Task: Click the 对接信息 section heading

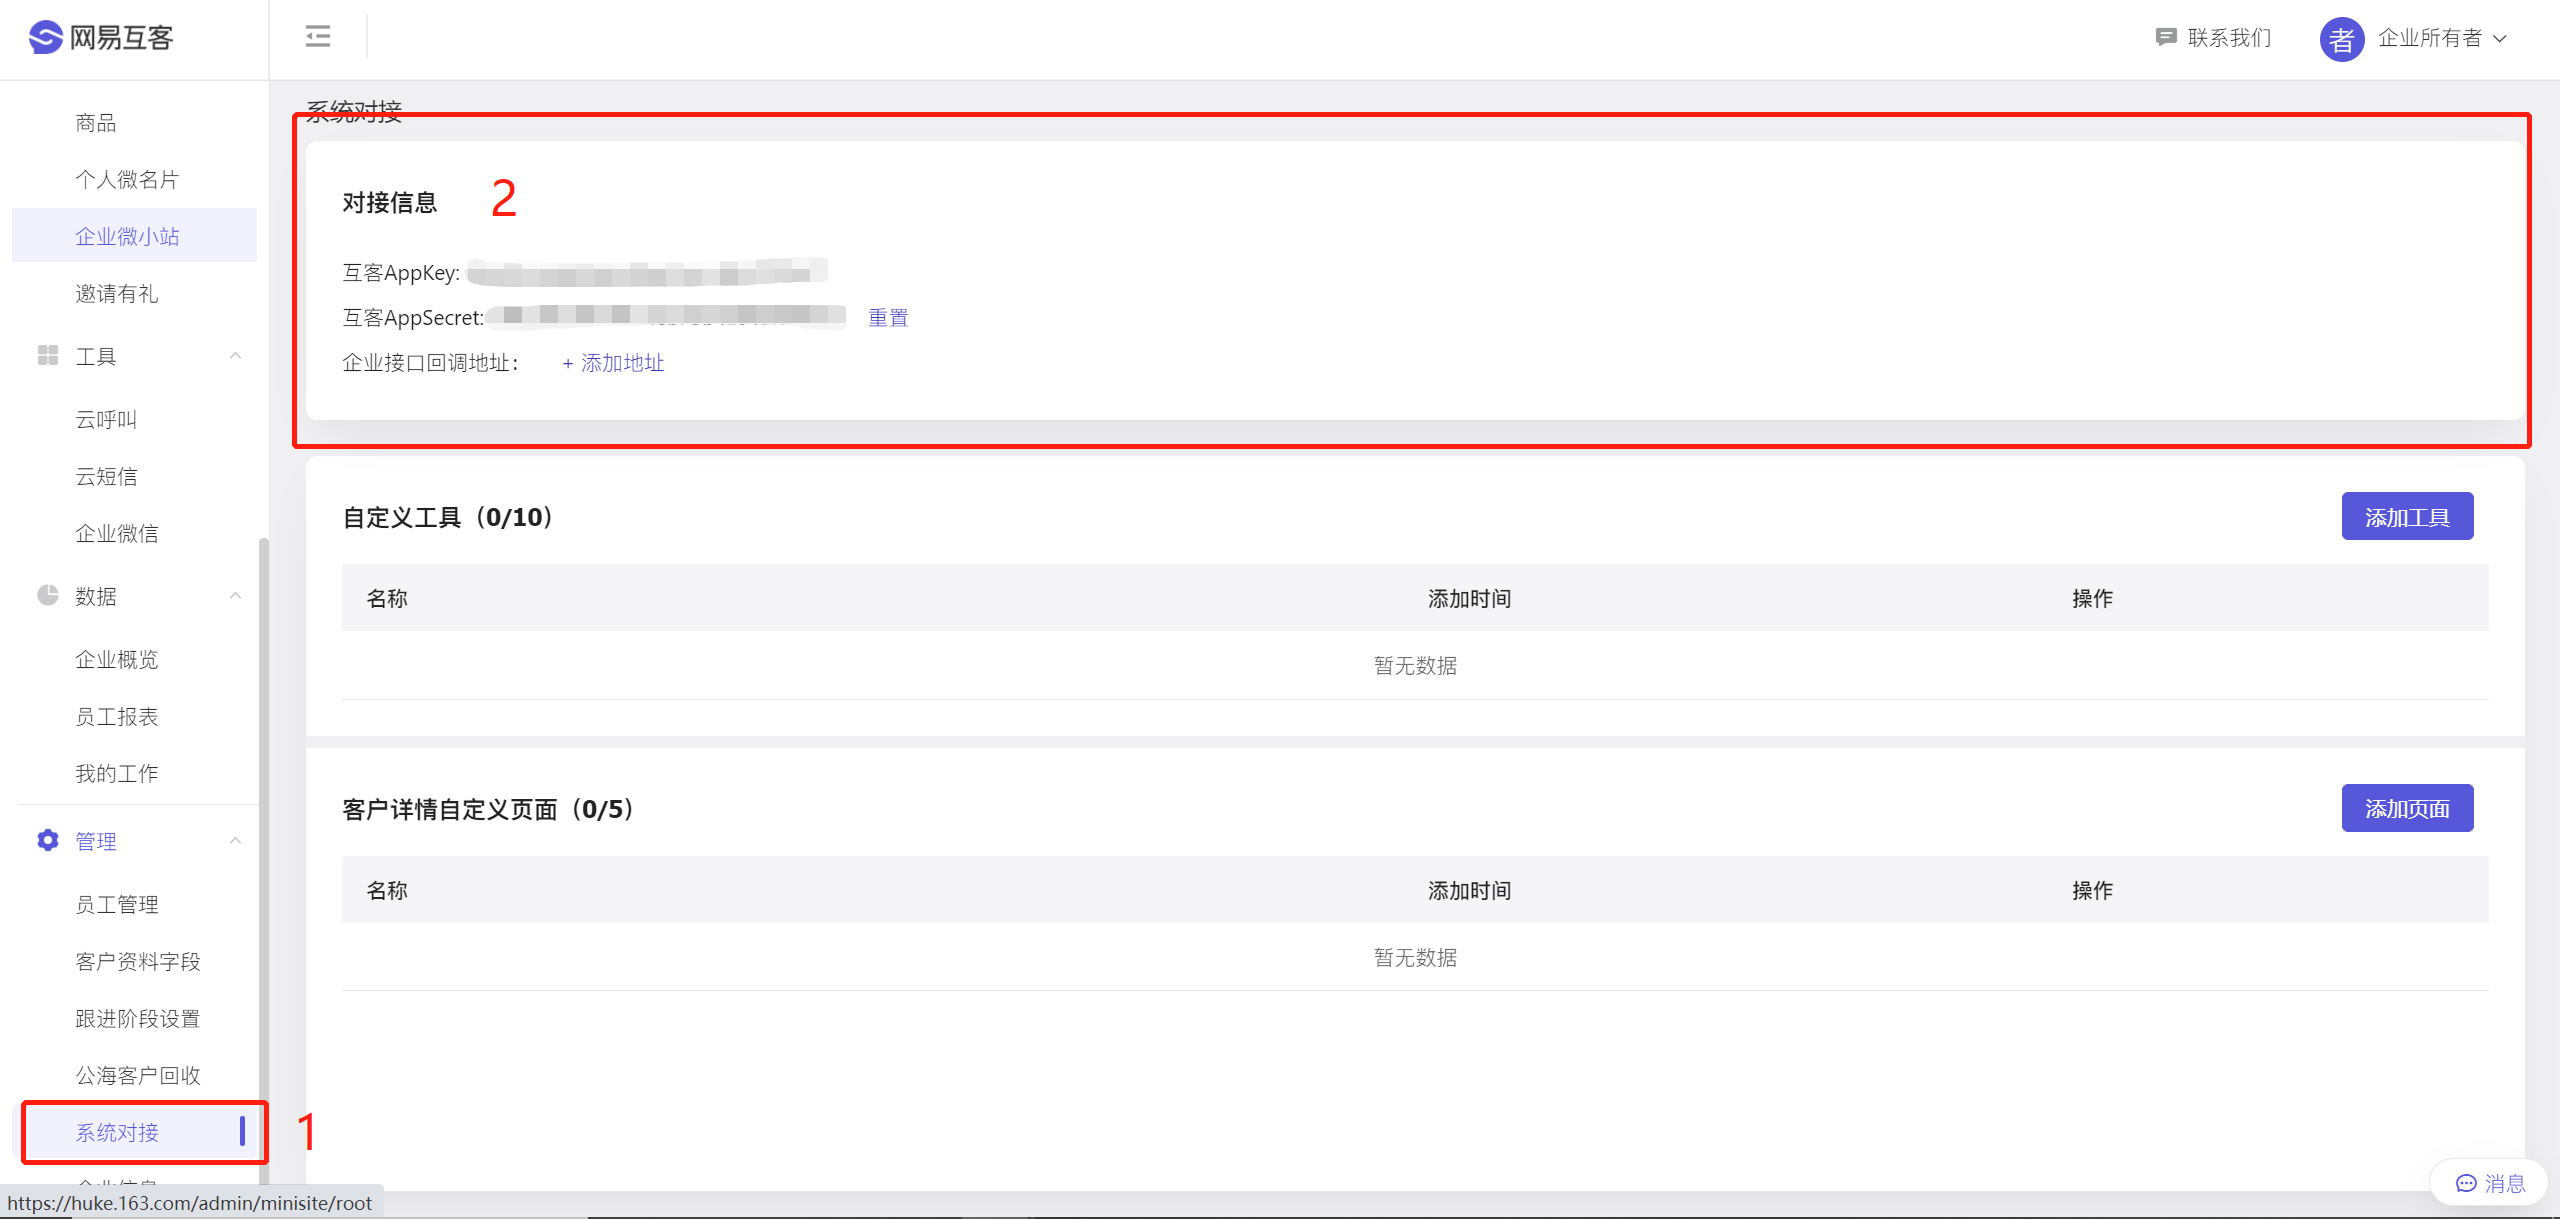Action: 390,203
